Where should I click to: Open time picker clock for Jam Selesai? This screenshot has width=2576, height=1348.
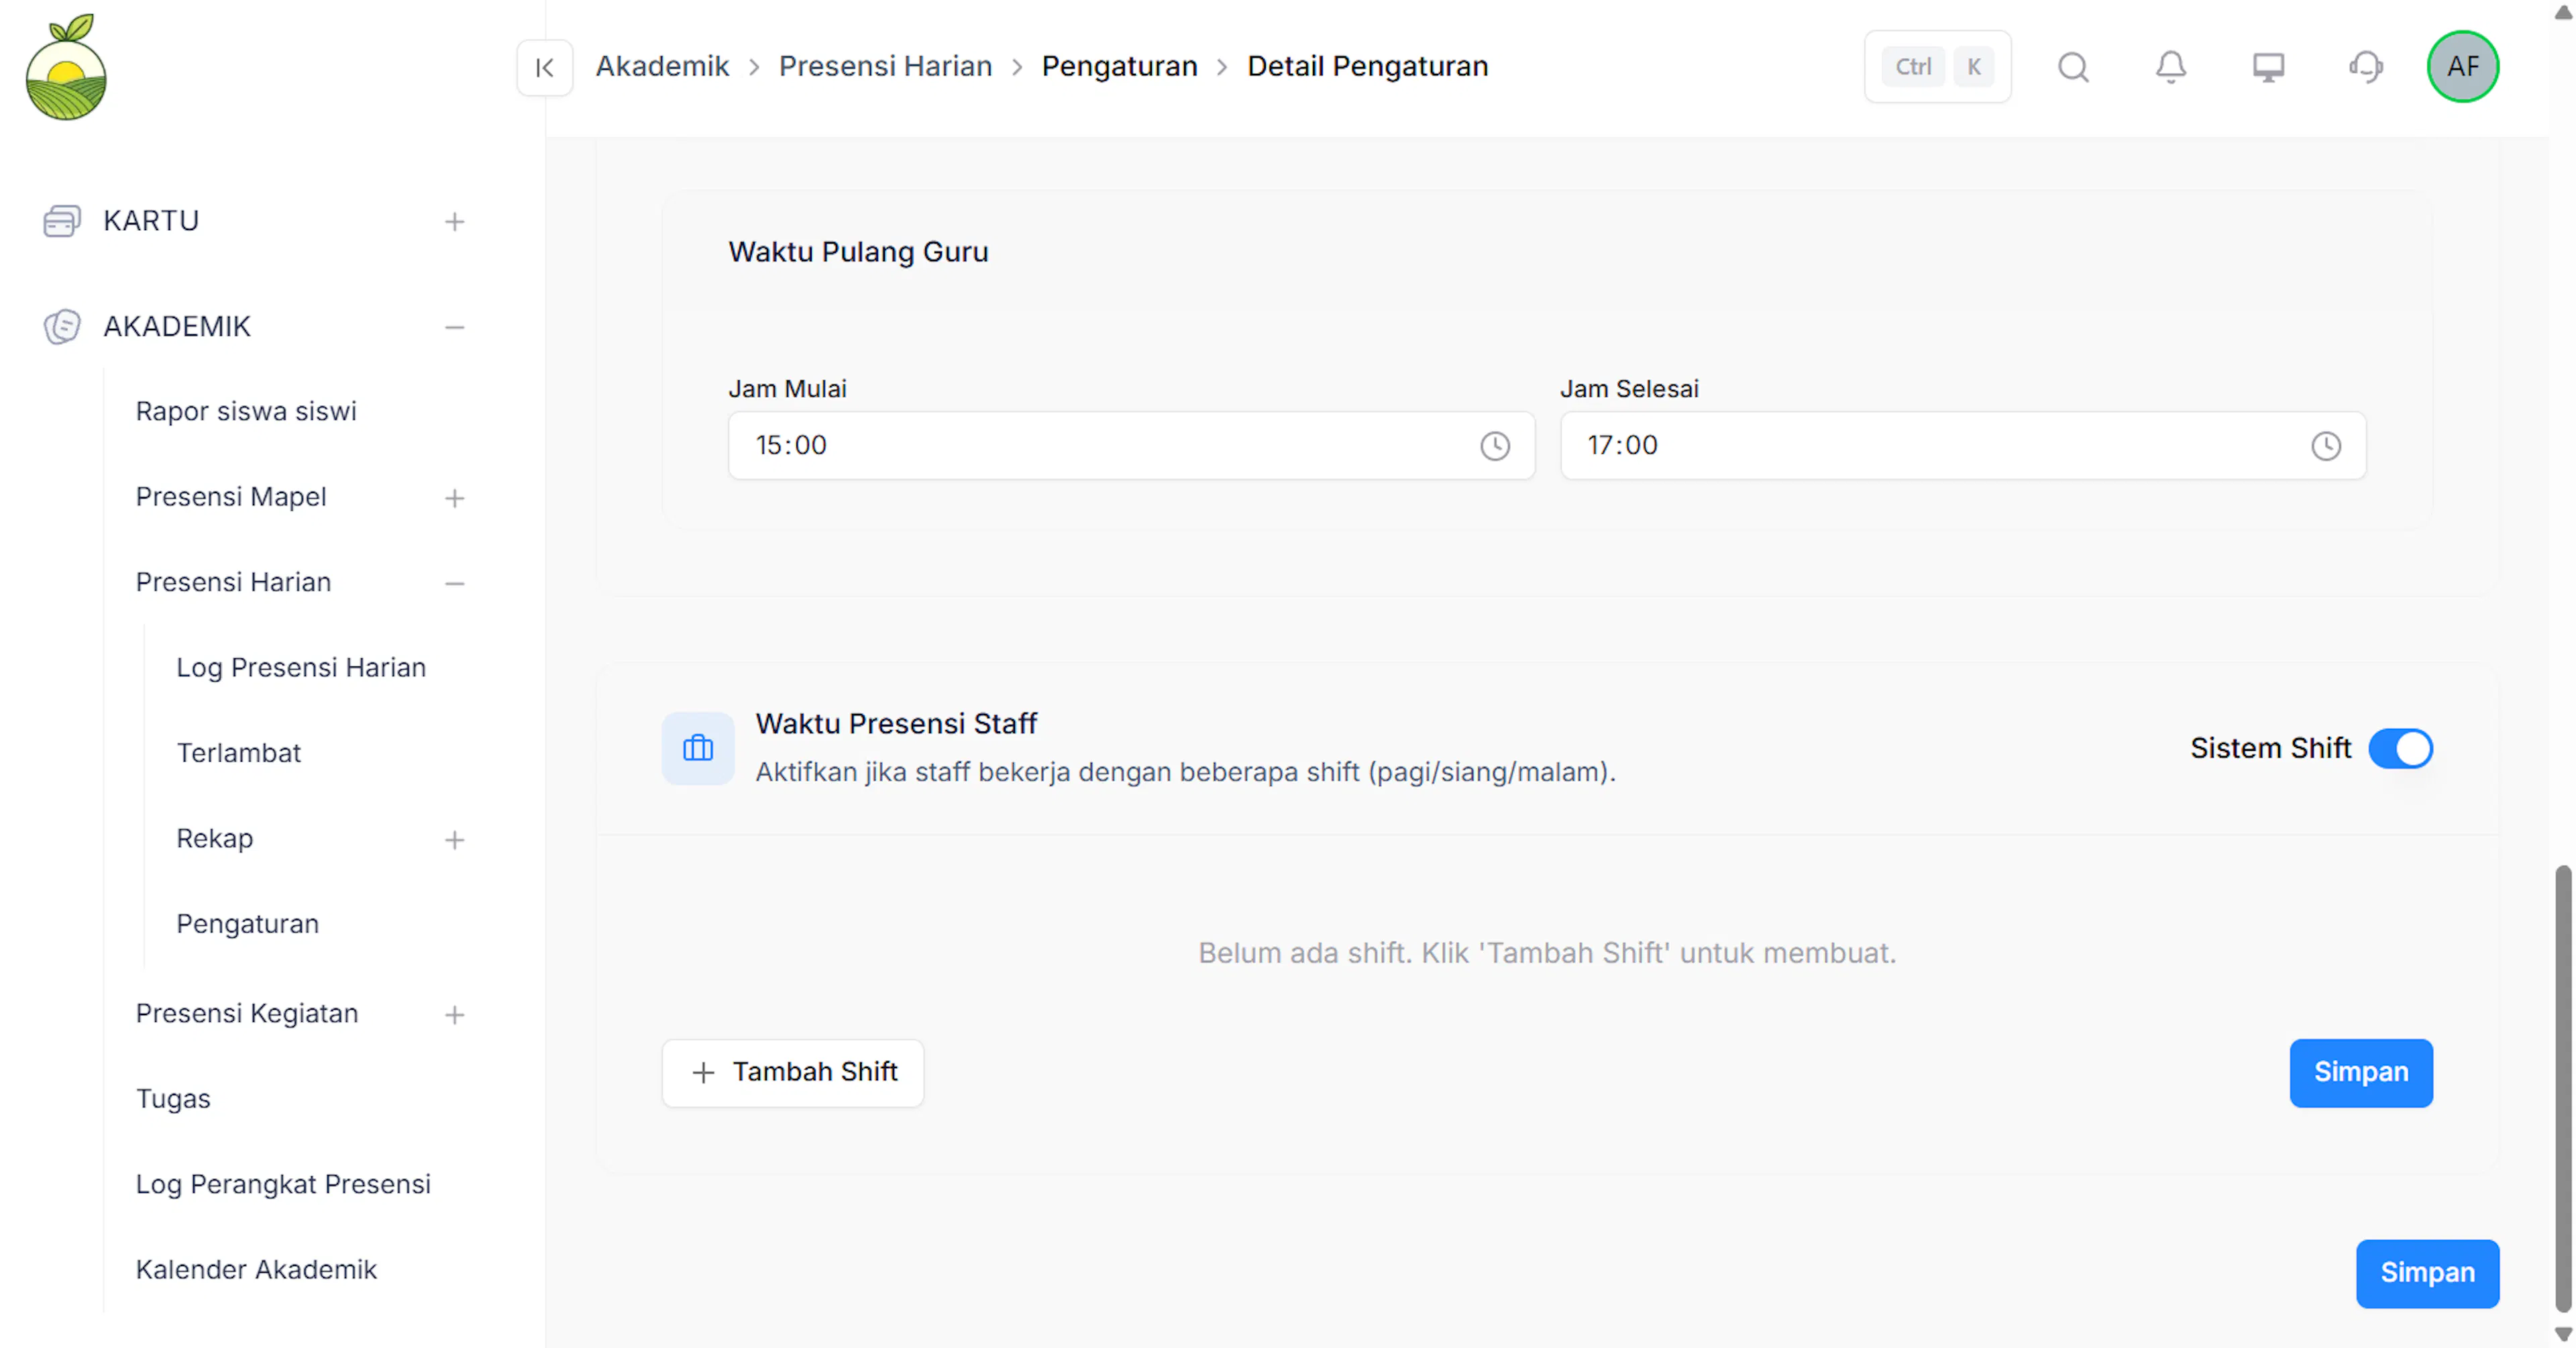2325,445
